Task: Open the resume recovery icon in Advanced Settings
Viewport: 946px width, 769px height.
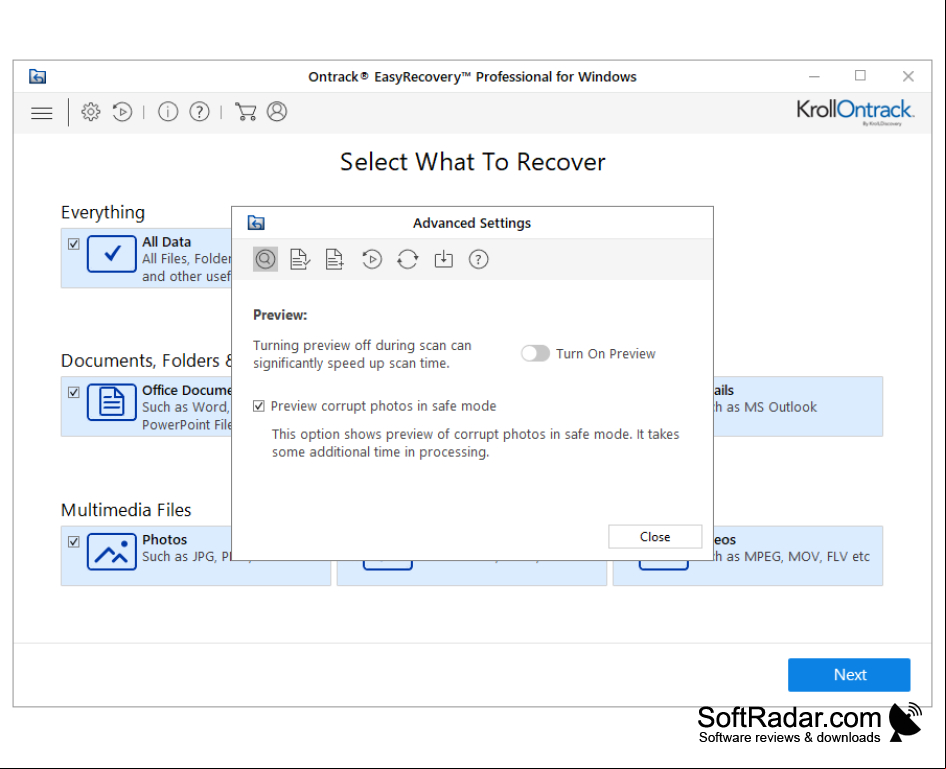Action: (x=372, y=259)
